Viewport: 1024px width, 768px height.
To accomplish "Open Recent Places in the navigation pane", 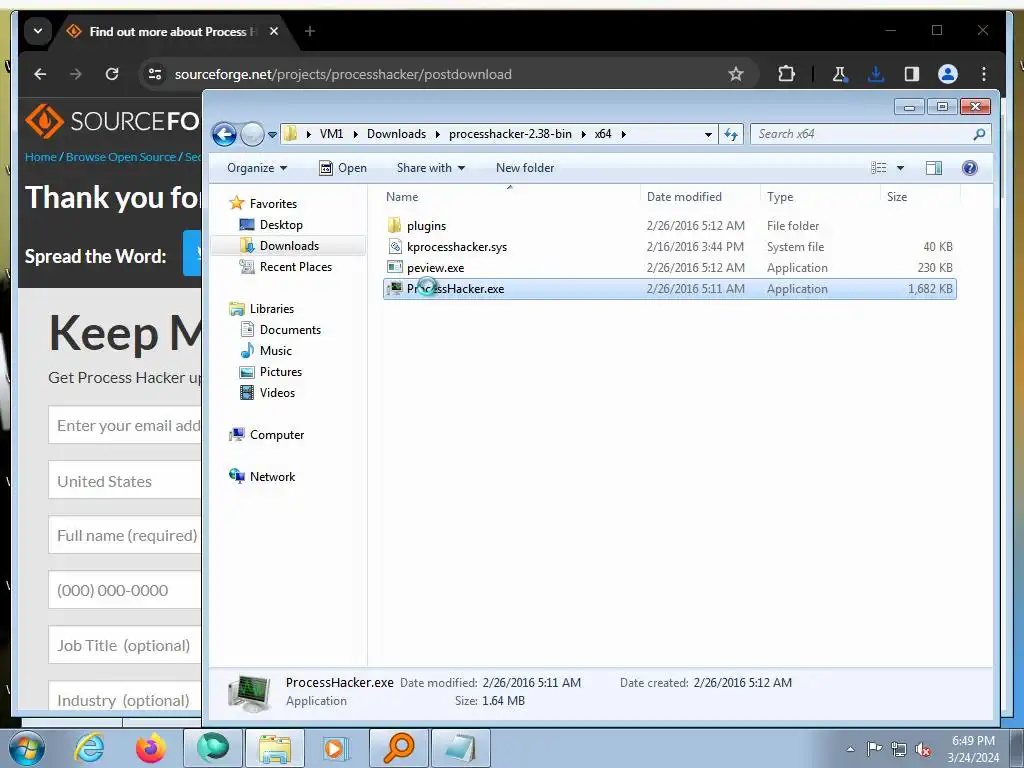I will [295, 266].
